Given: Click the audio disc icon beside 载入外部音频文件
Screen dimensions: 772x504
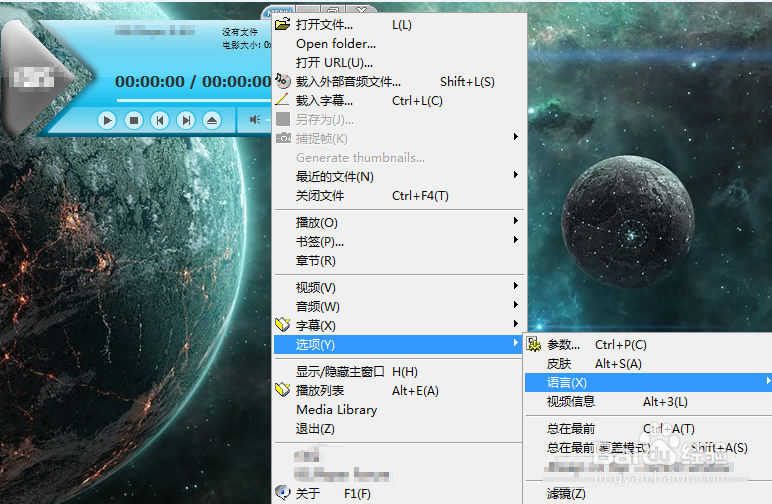Looking at the screenshot, I should coord(283,81).
